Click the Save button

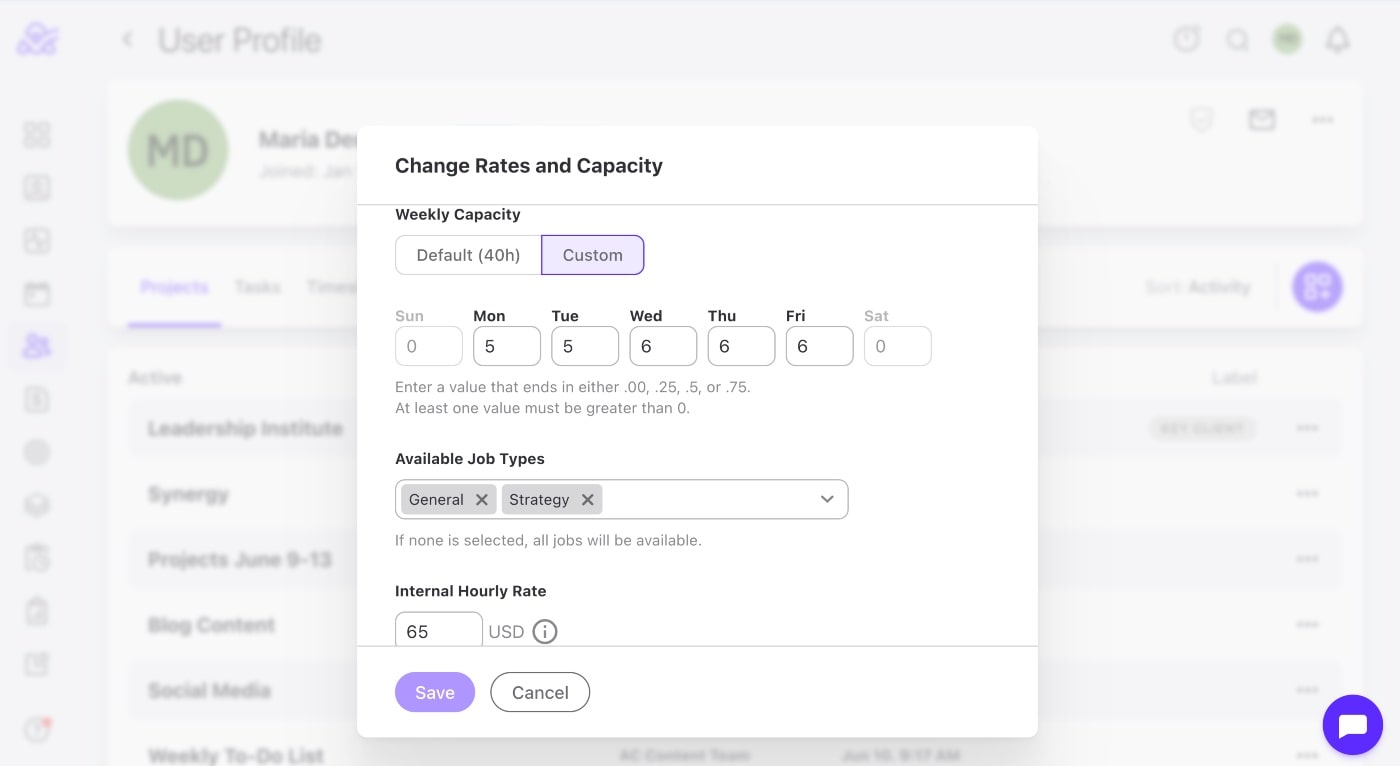pos(435,692)
